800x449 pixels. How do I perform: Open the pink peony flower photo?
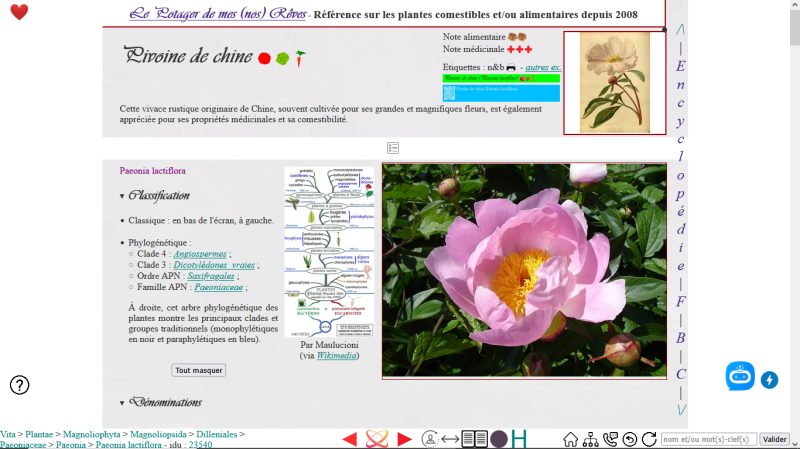tap(524, 271)
